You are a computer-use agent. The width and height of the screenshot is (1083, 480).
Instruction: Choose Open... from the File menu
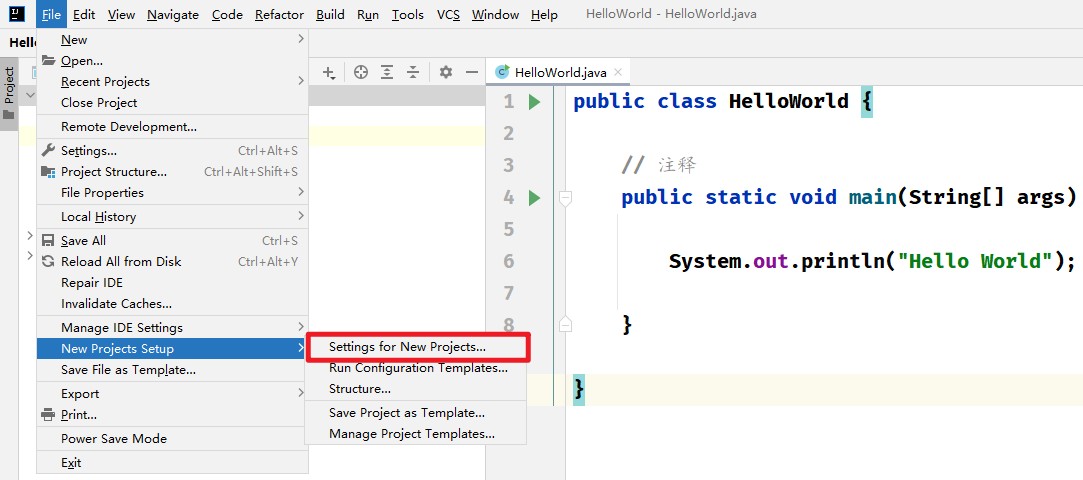click(x=172, y=61)
